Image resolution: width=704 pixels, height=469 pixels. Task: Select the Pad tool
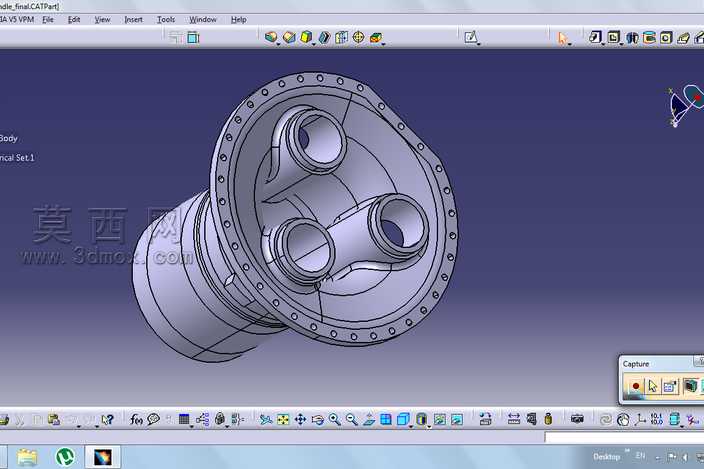point(594,37)
